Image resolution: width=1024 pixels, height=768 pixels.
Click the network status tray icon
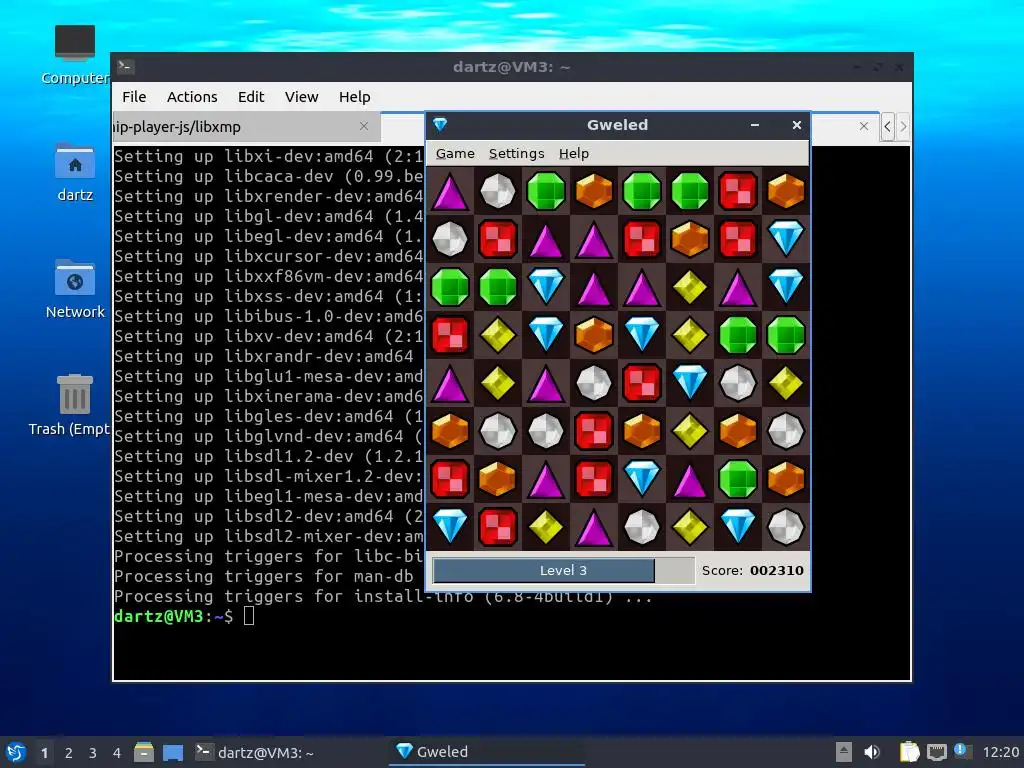(x=937, y=752)
